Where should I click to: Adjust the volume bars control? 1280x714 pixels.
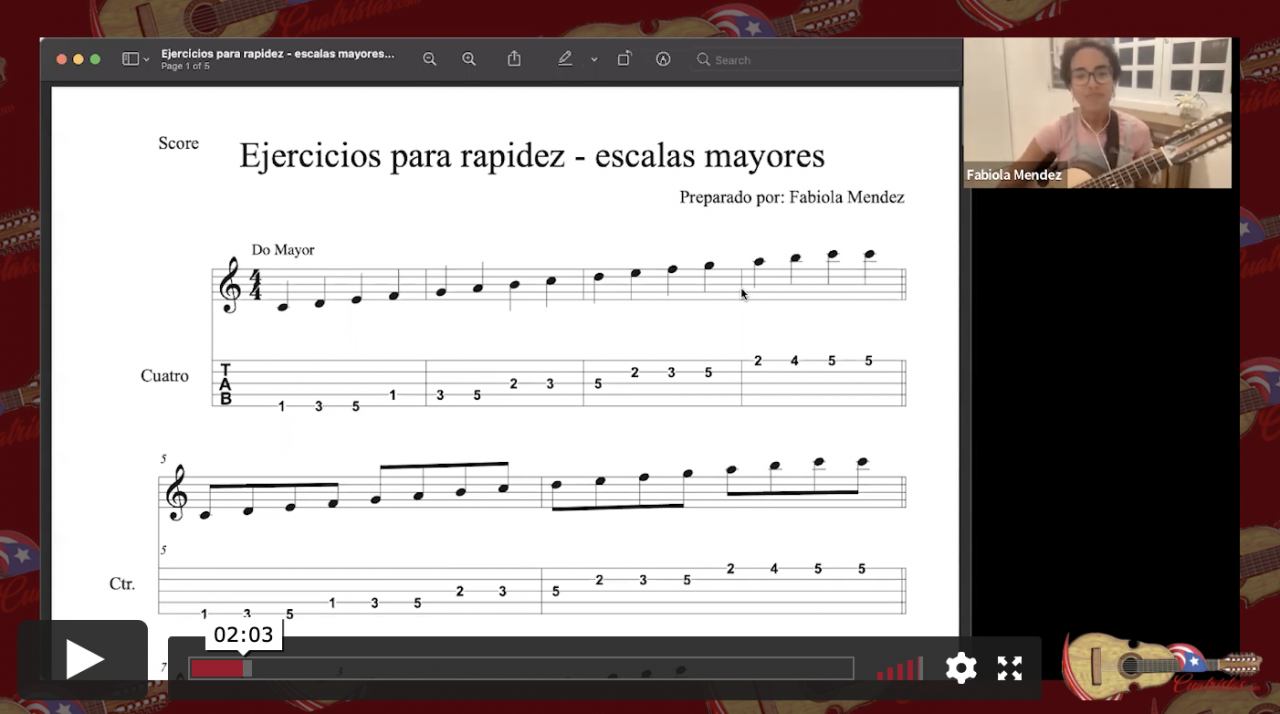click(x=899, y=669)
